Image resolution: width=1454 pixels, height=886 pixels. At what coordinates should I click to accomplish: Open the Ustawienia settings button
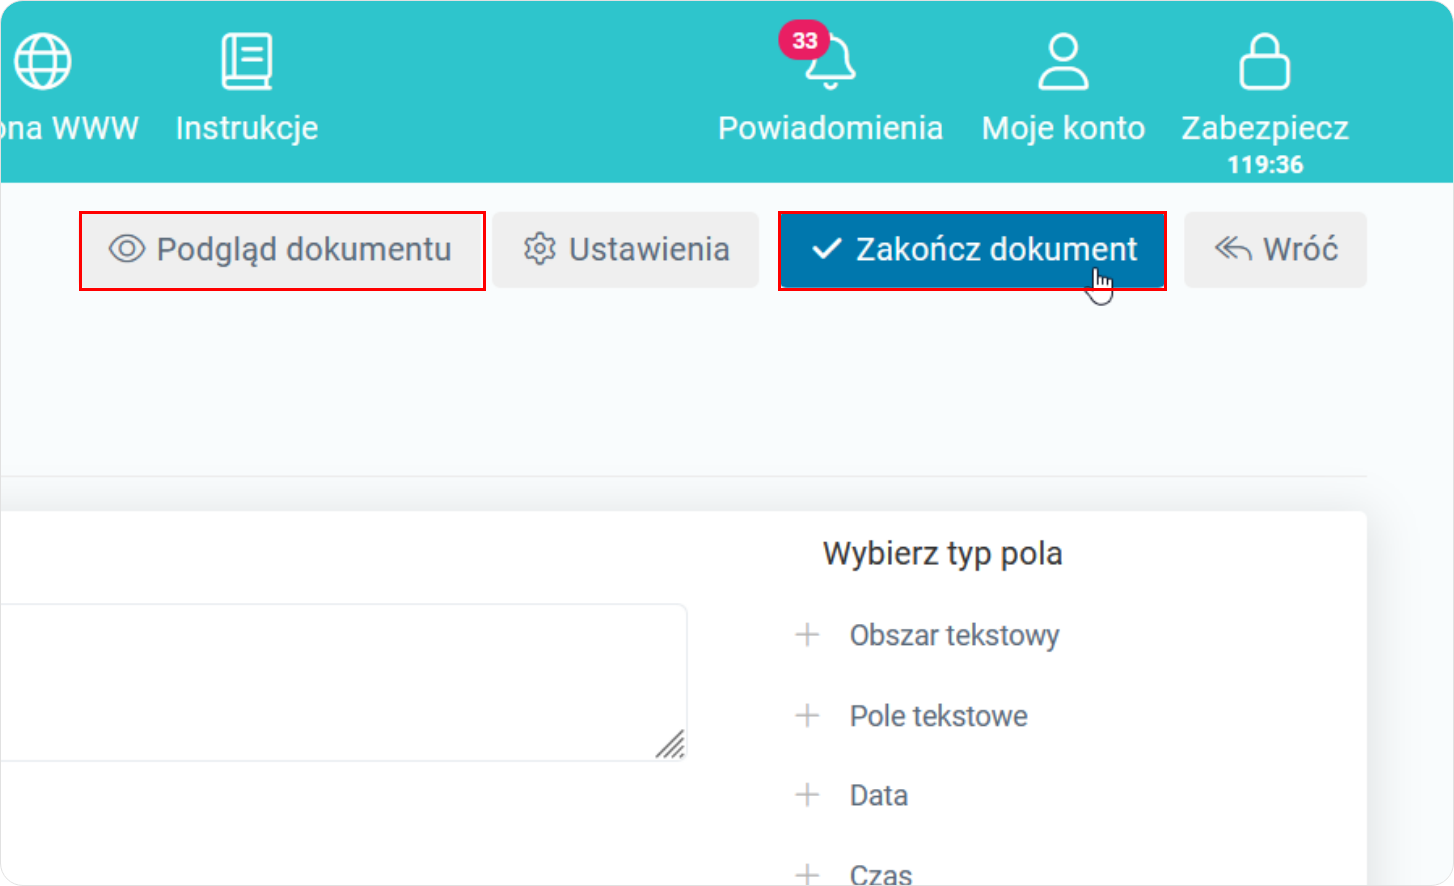click(x=626, y=250)
